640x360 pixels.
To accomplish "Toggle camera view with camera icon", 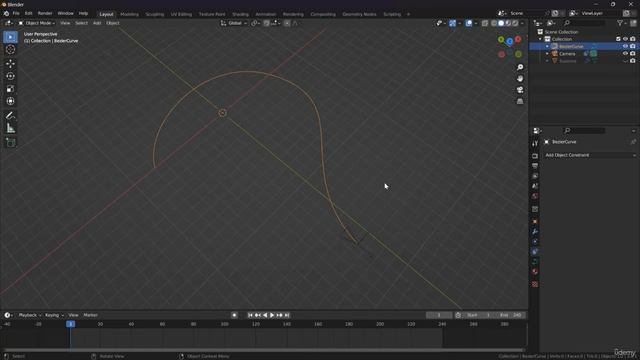I will 520,90.
